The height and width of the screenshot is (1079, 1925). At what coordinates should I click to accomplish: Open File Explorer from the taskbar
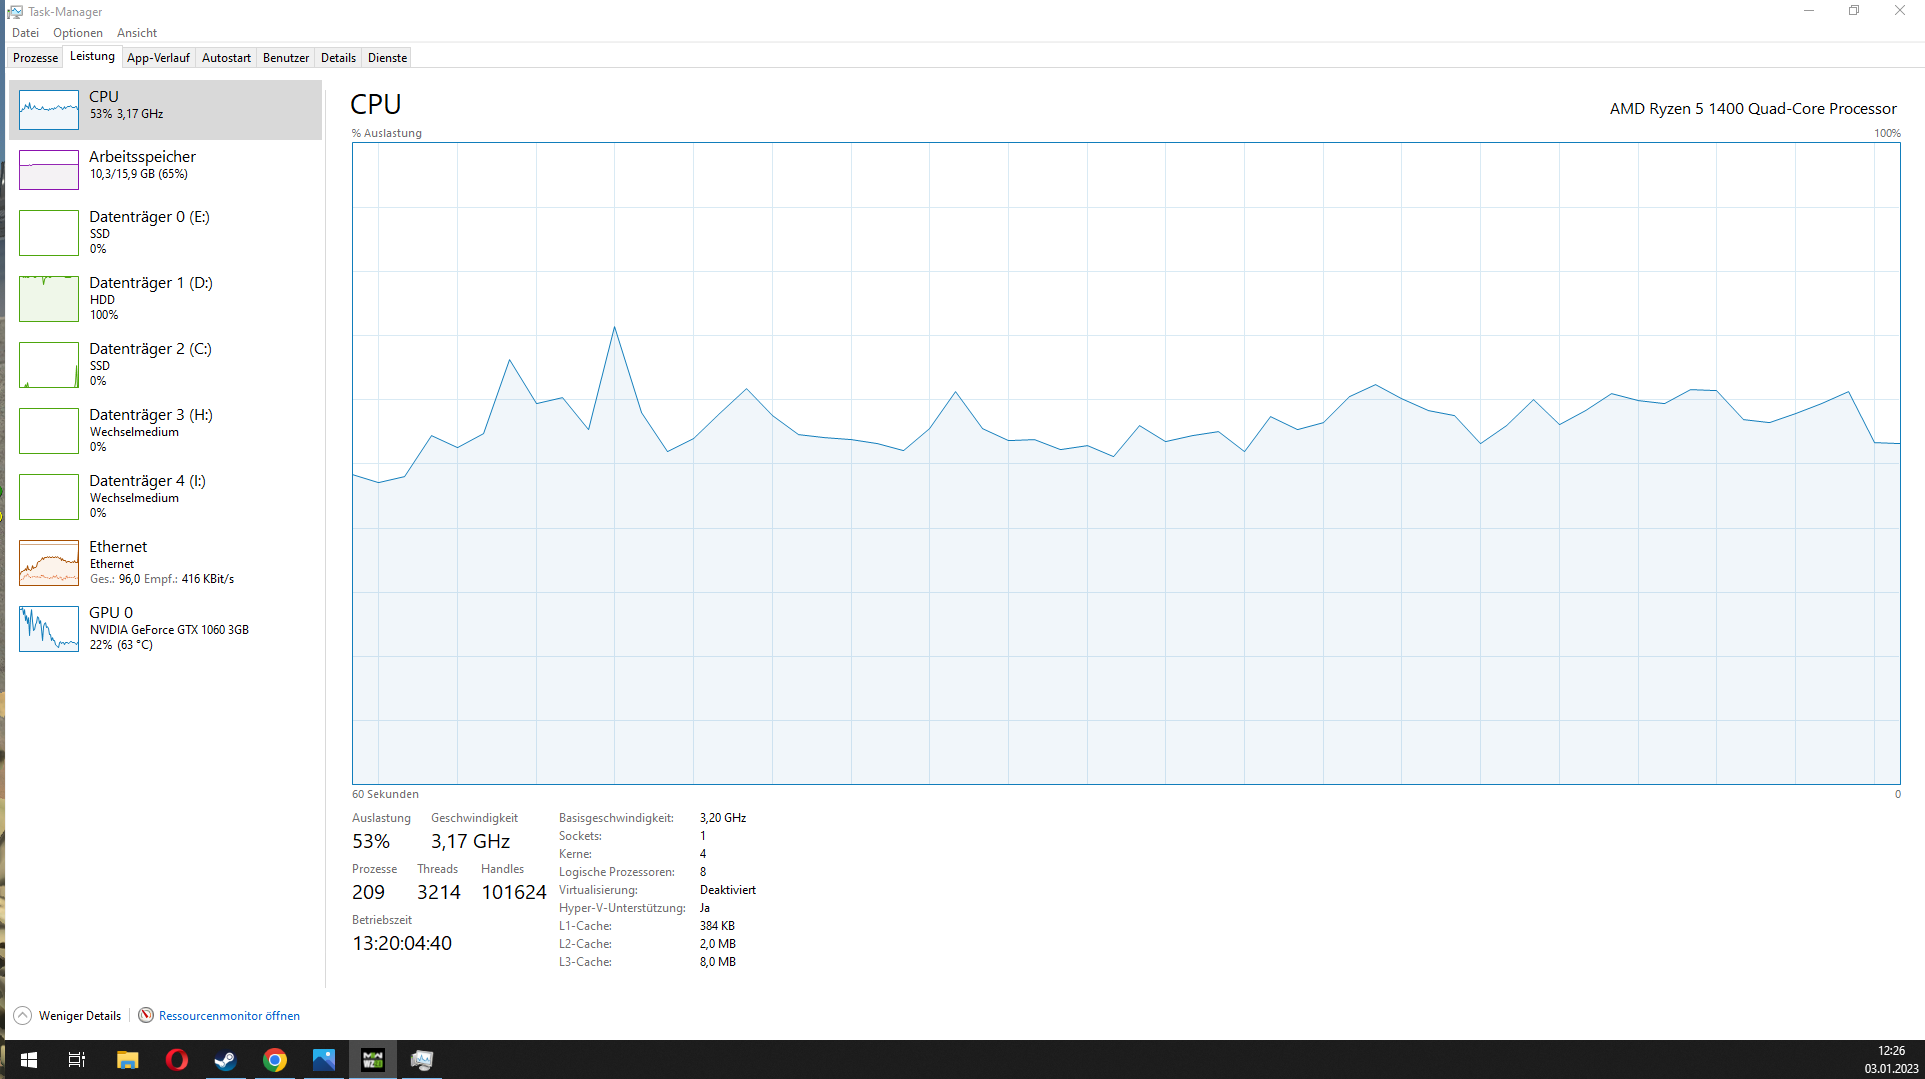pos(127,1060)
